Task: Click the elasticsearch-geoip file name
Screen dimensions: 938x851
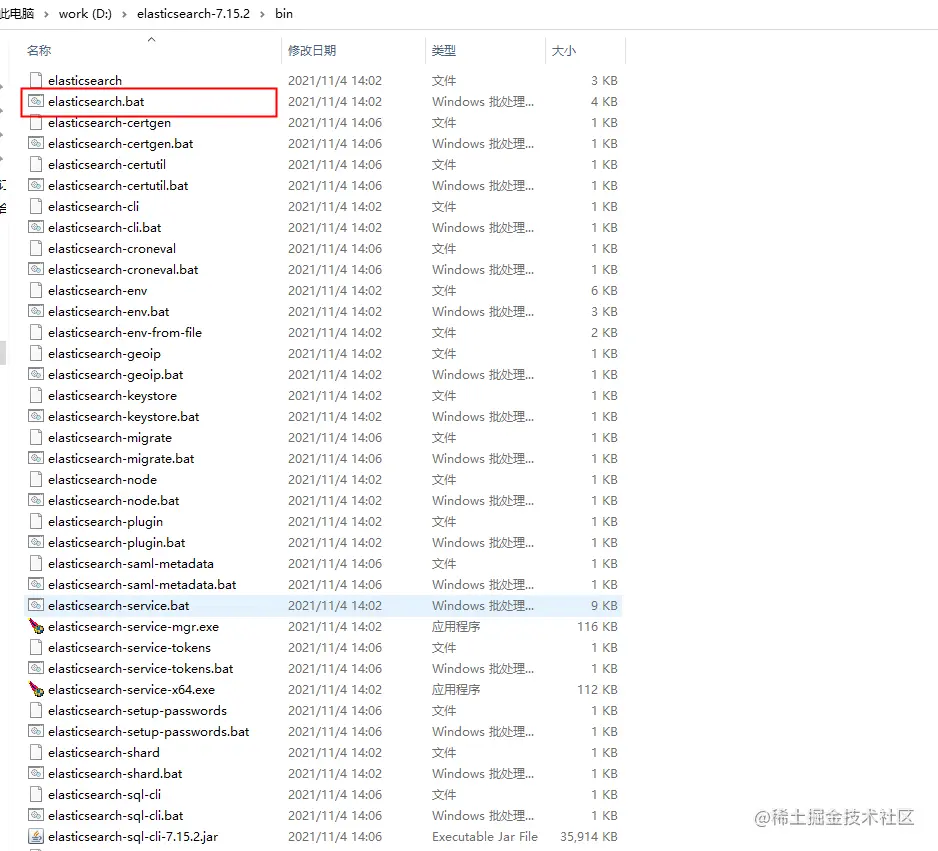Action: click(104, 353)
